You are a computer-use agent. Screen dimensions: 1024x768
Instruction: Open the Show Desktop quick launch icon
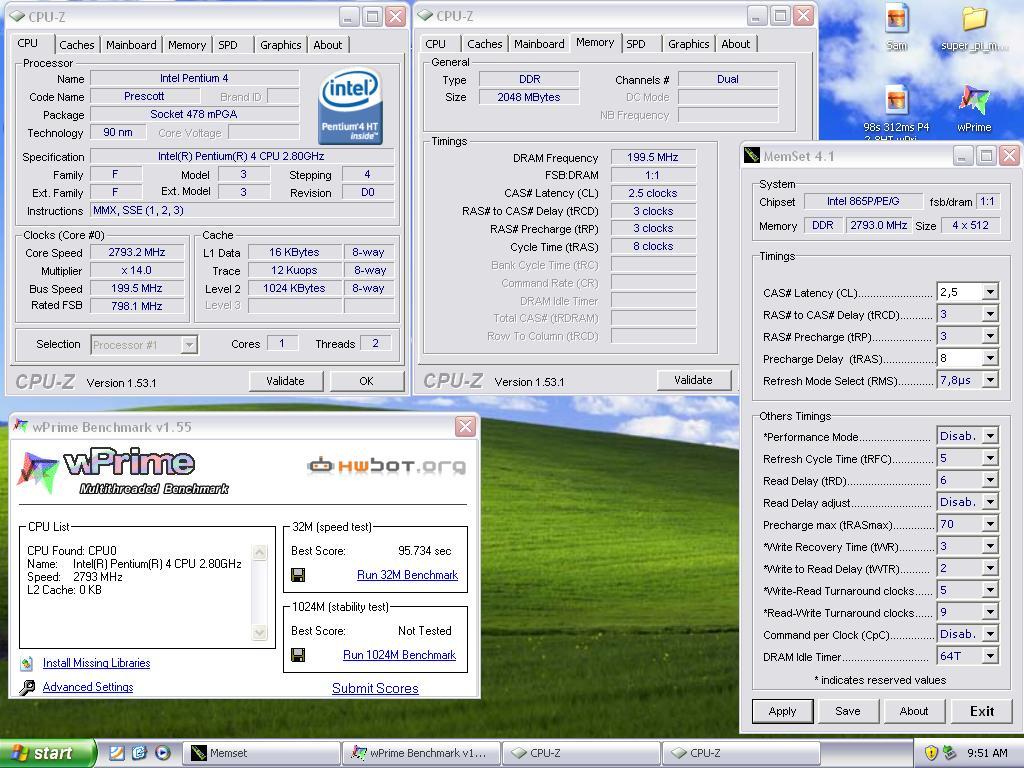[116, 753]
